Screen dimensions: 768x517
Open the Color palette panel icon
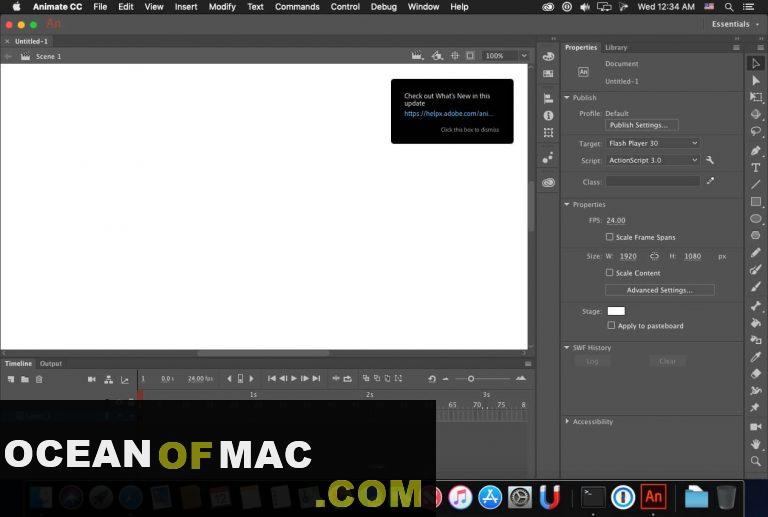click(548, 56)
